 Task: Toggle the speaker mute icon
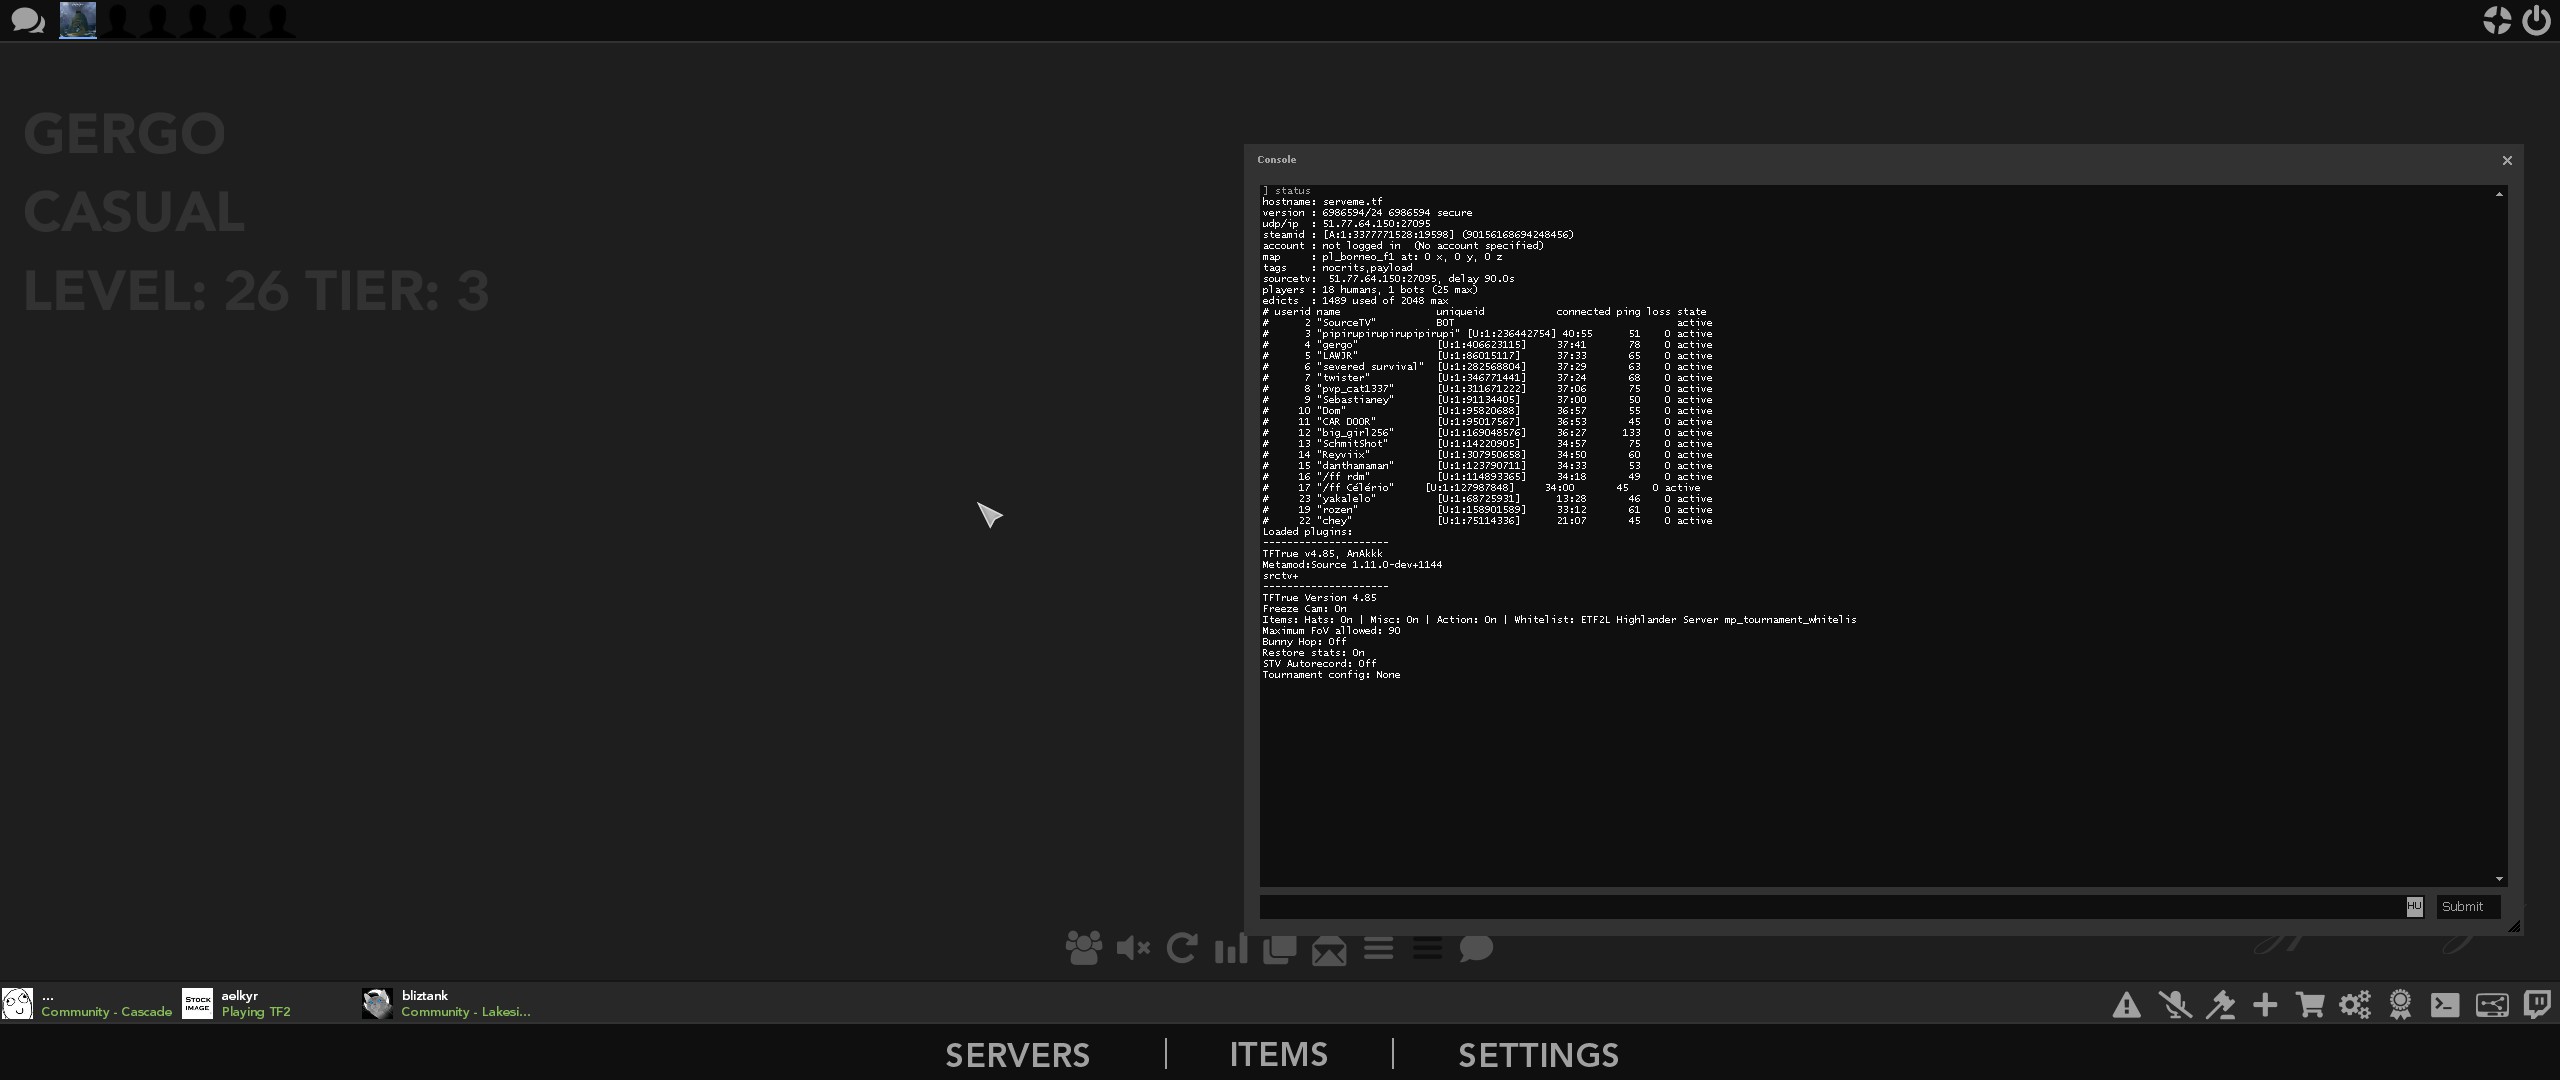pyautogui.click(x=1132, y=948)
